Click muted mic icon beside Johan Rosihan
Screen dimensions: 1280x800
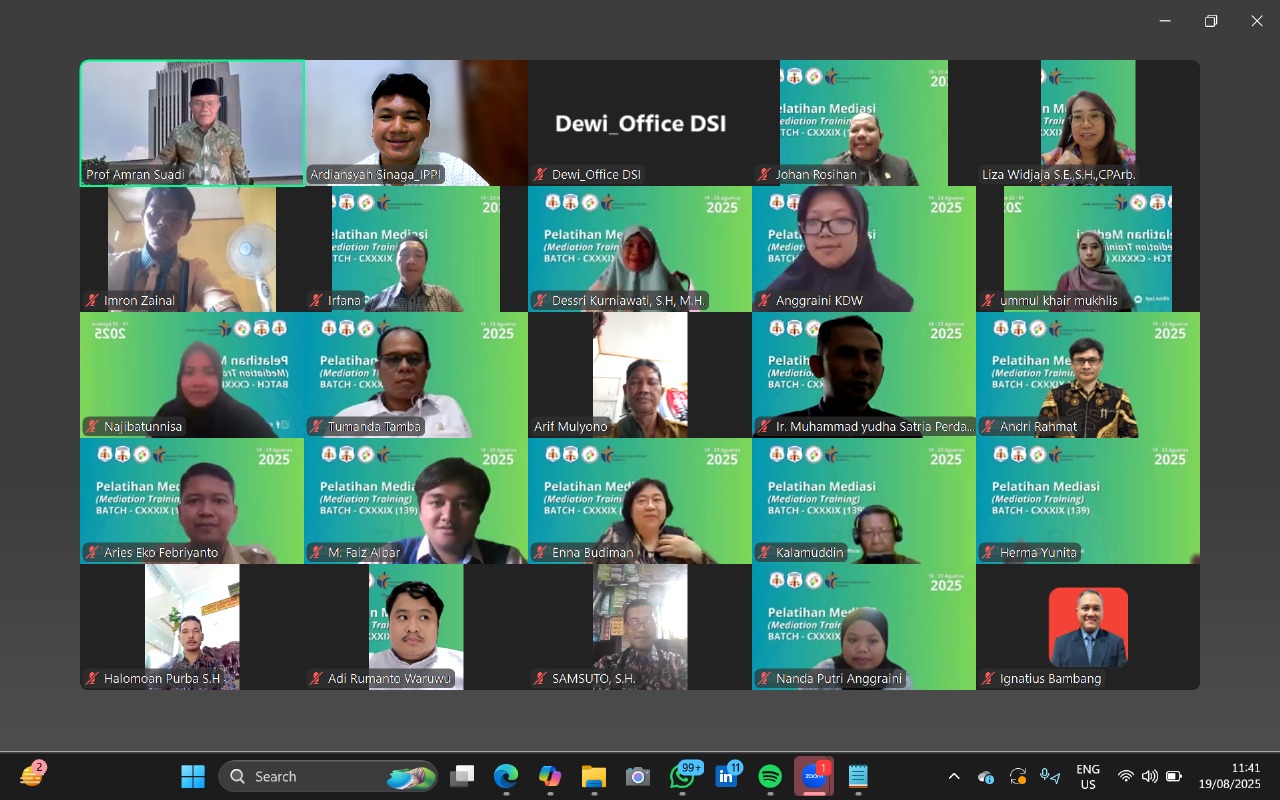coord(765,175)
